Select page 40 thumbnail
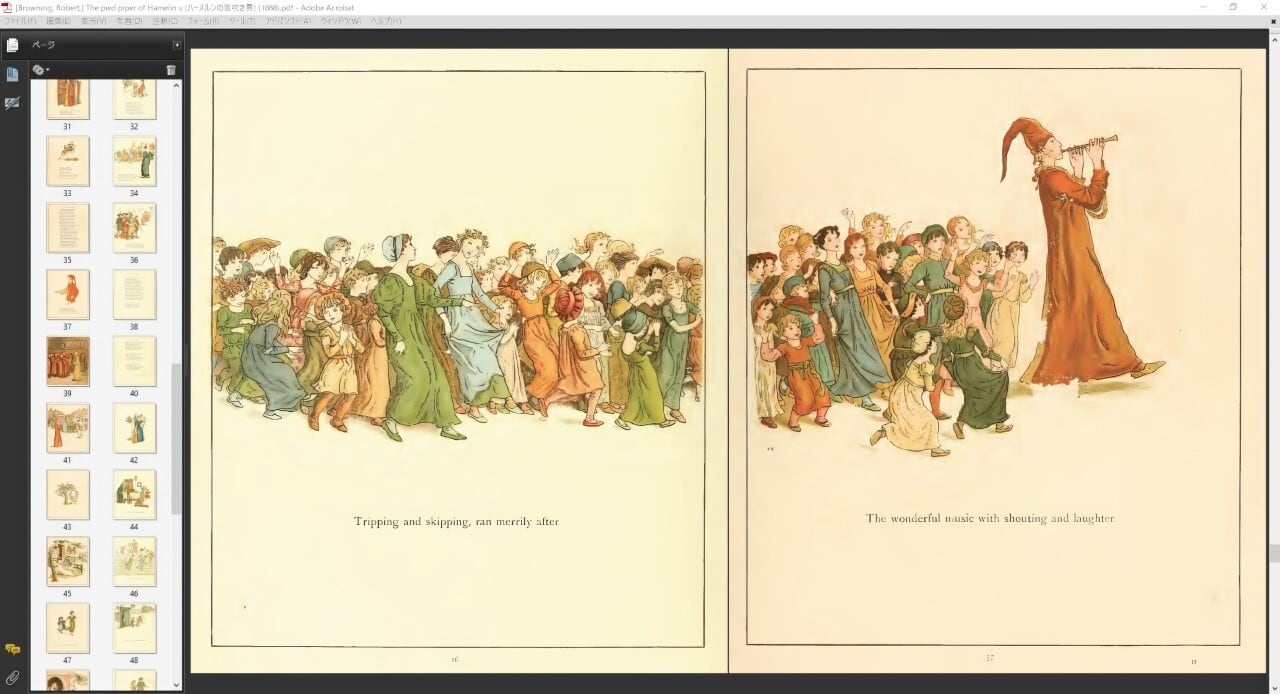This screenshot has height=694, width=1280. [x=135, y=361]
